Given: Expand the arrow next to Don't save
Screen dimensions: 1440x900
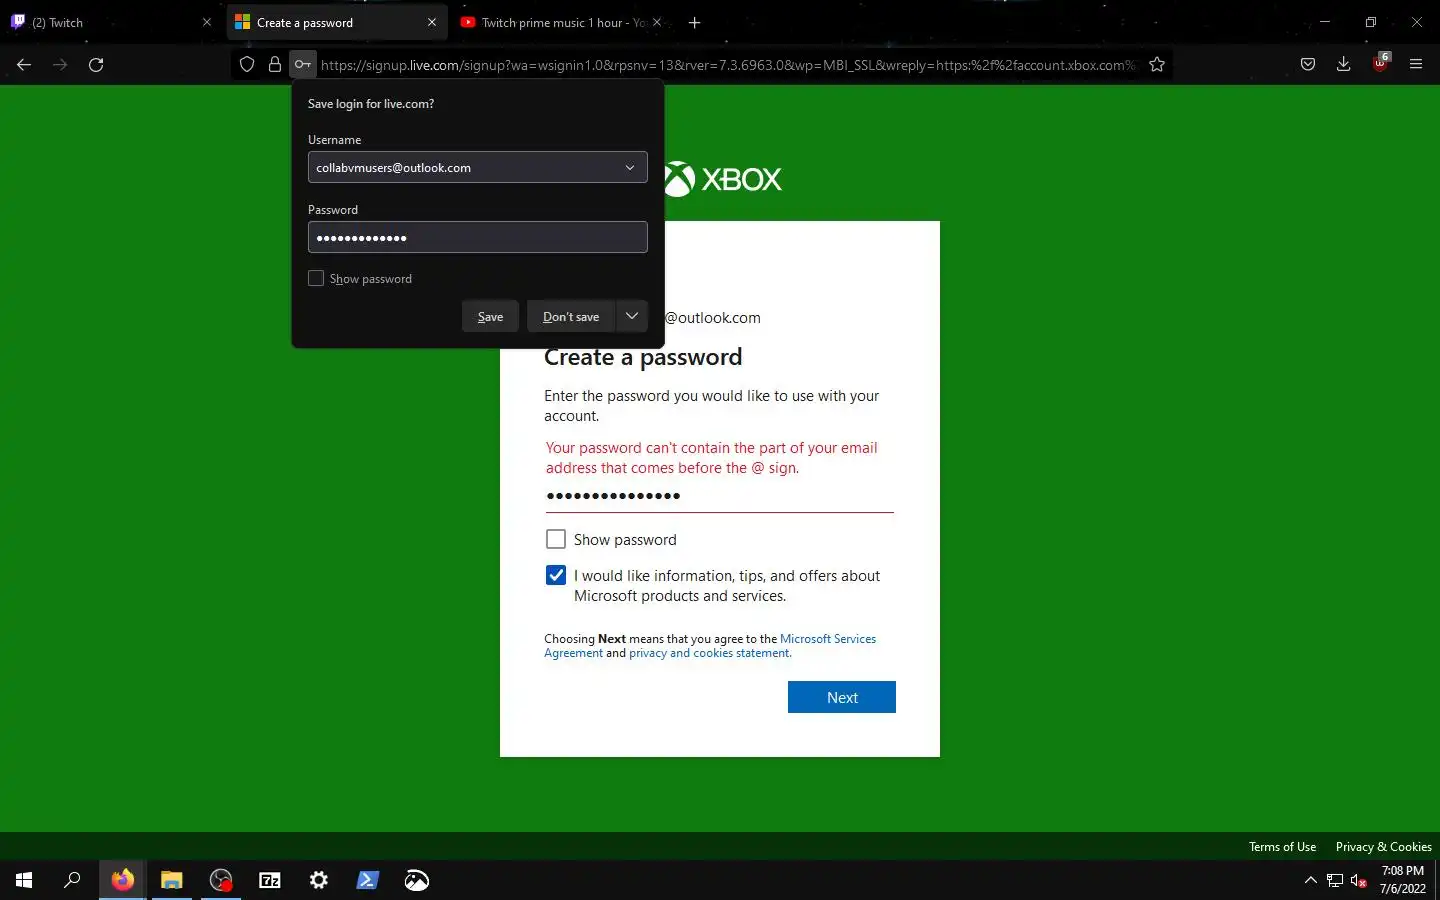Looking at the screenshot, I should coord(632,316).
